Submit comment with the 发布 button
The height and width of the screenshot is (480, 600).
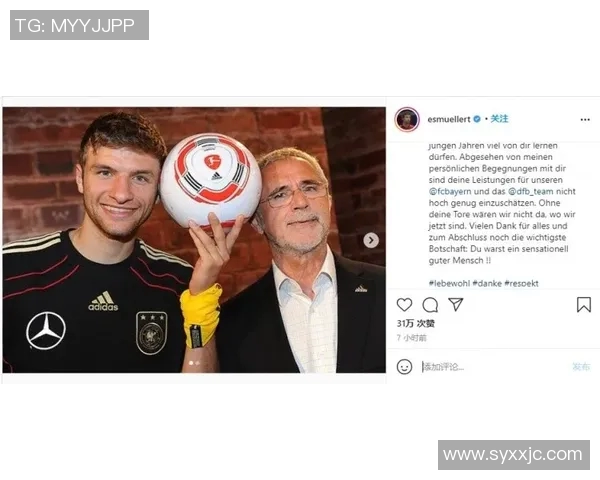(x=581, y=367)
